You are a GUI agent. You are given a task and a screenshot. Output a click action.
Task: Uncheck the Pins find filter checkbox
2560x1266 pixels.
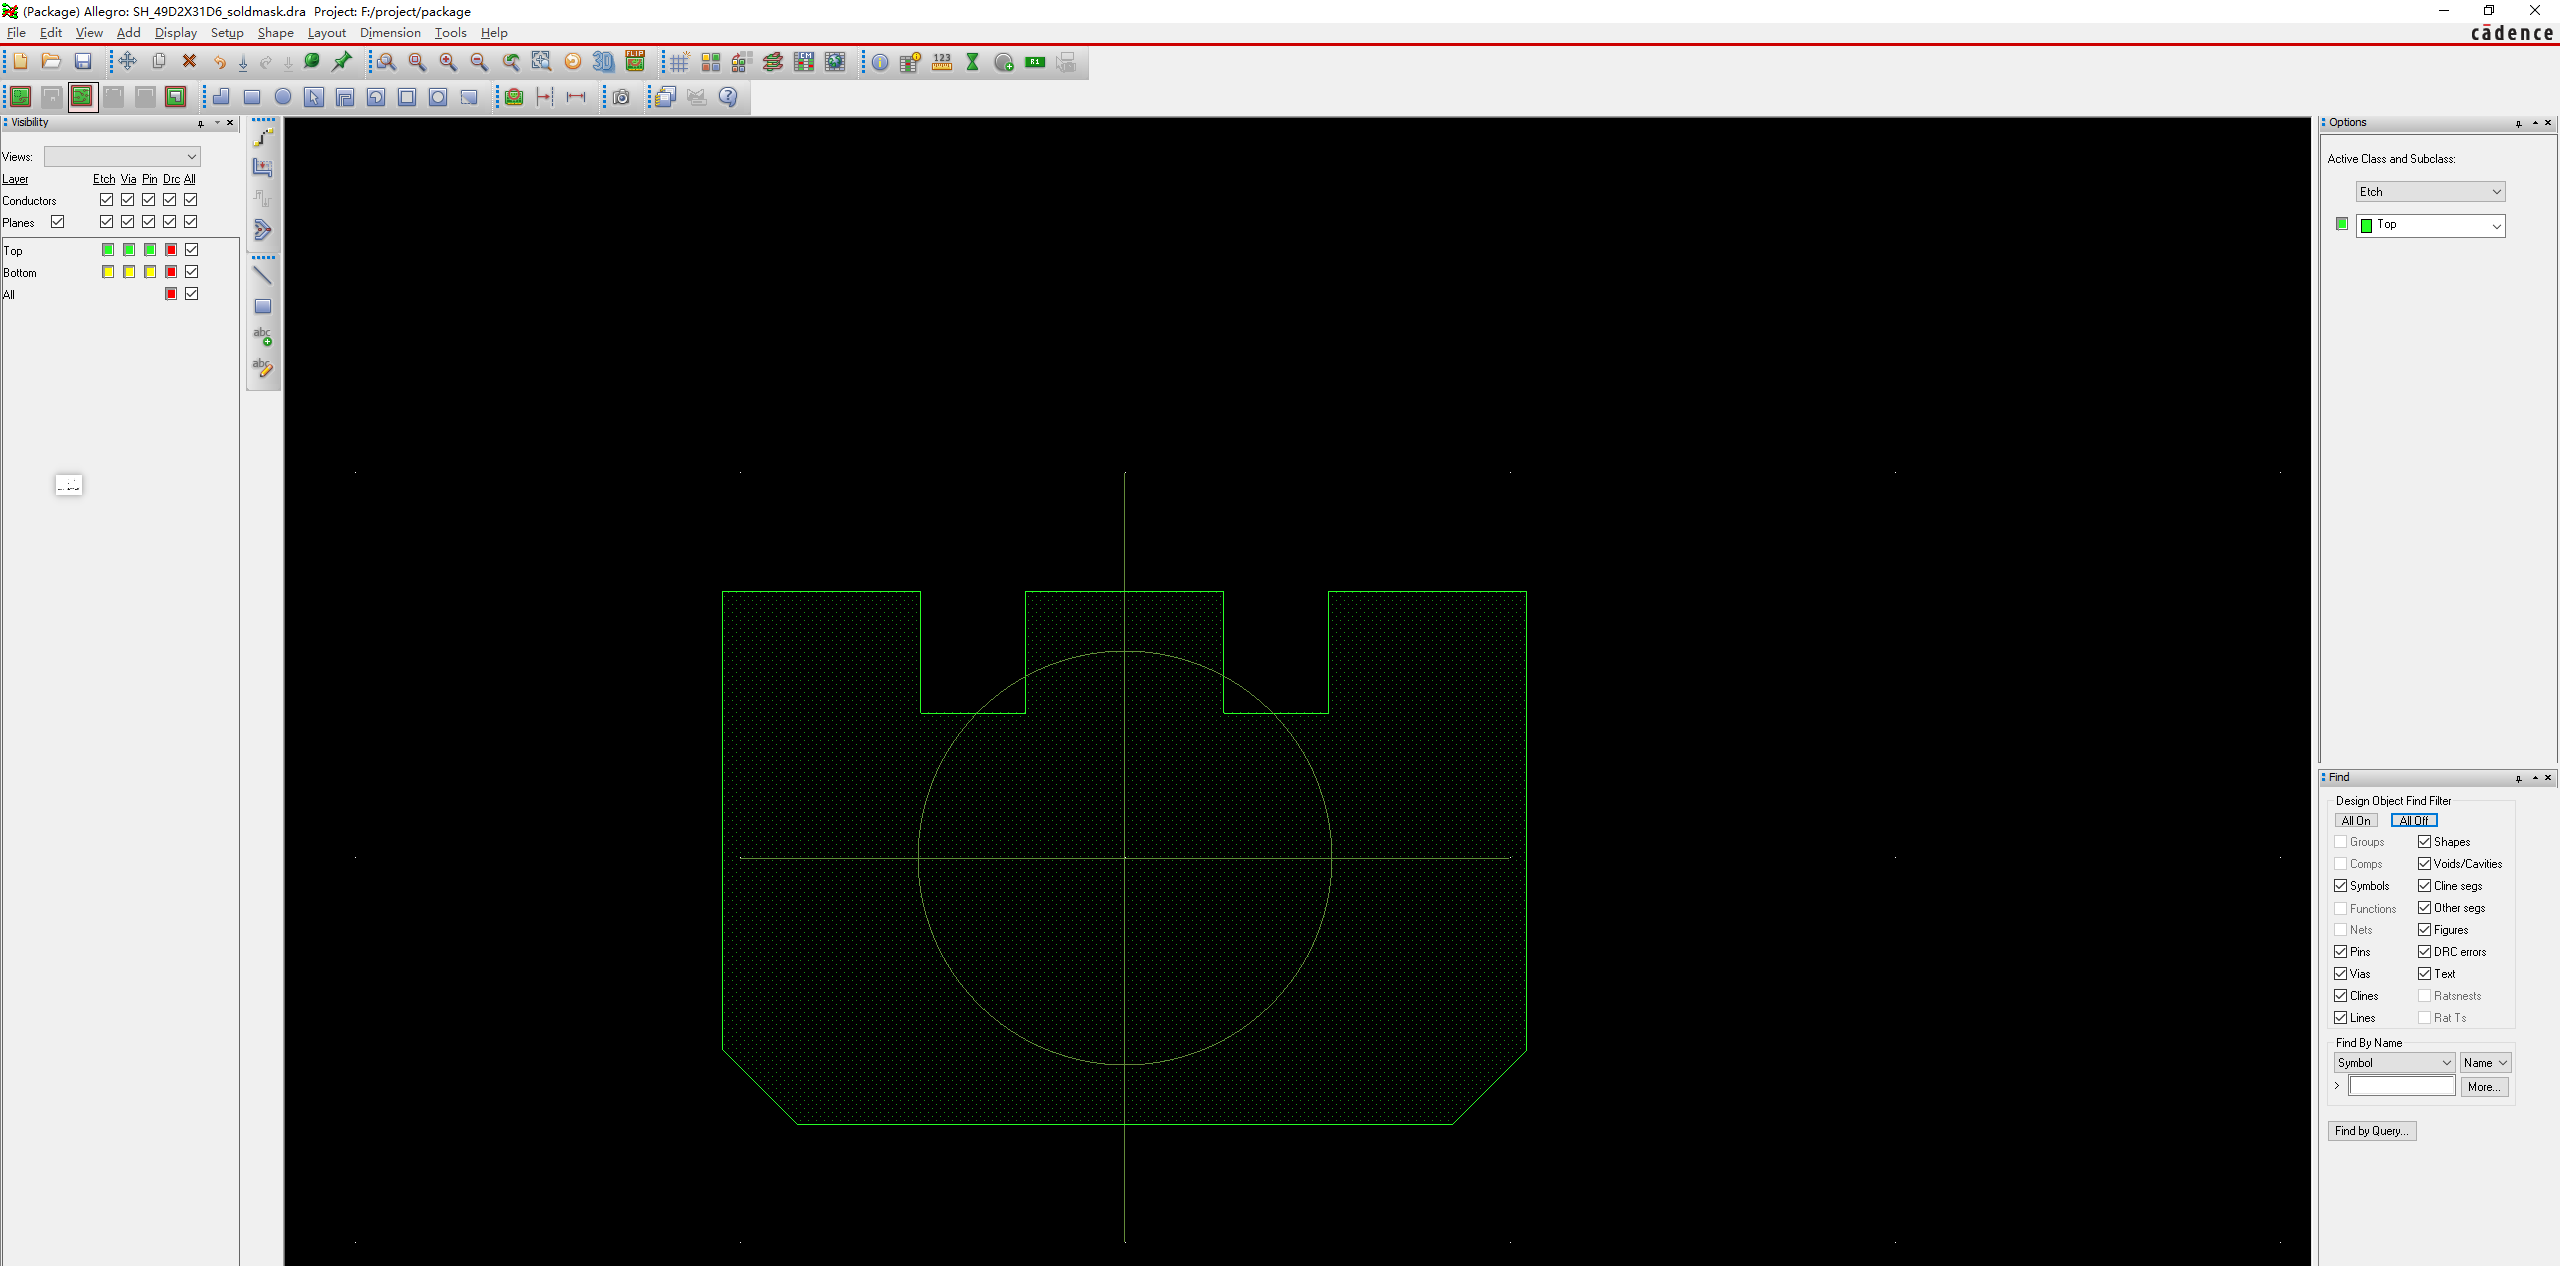[2341, 952]
